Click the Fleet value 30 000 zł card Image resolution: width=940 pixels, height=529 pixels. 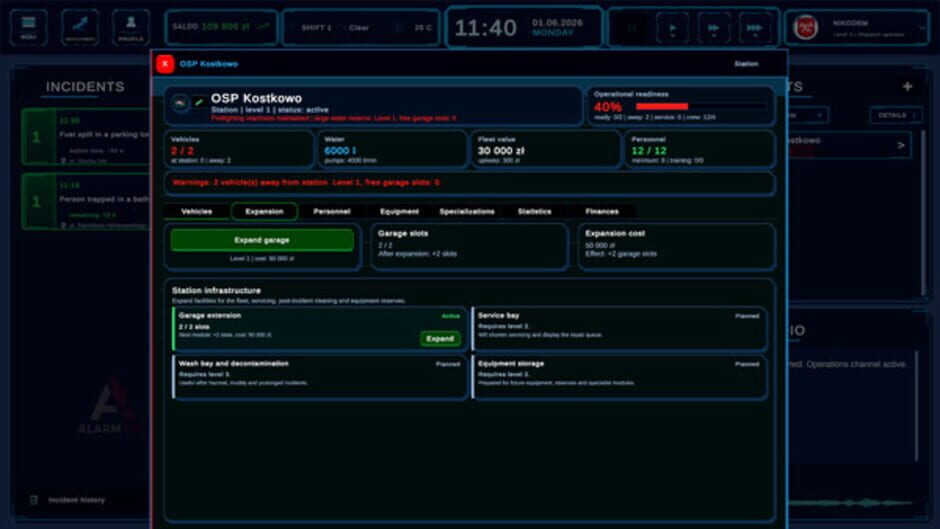click(546, 149)
